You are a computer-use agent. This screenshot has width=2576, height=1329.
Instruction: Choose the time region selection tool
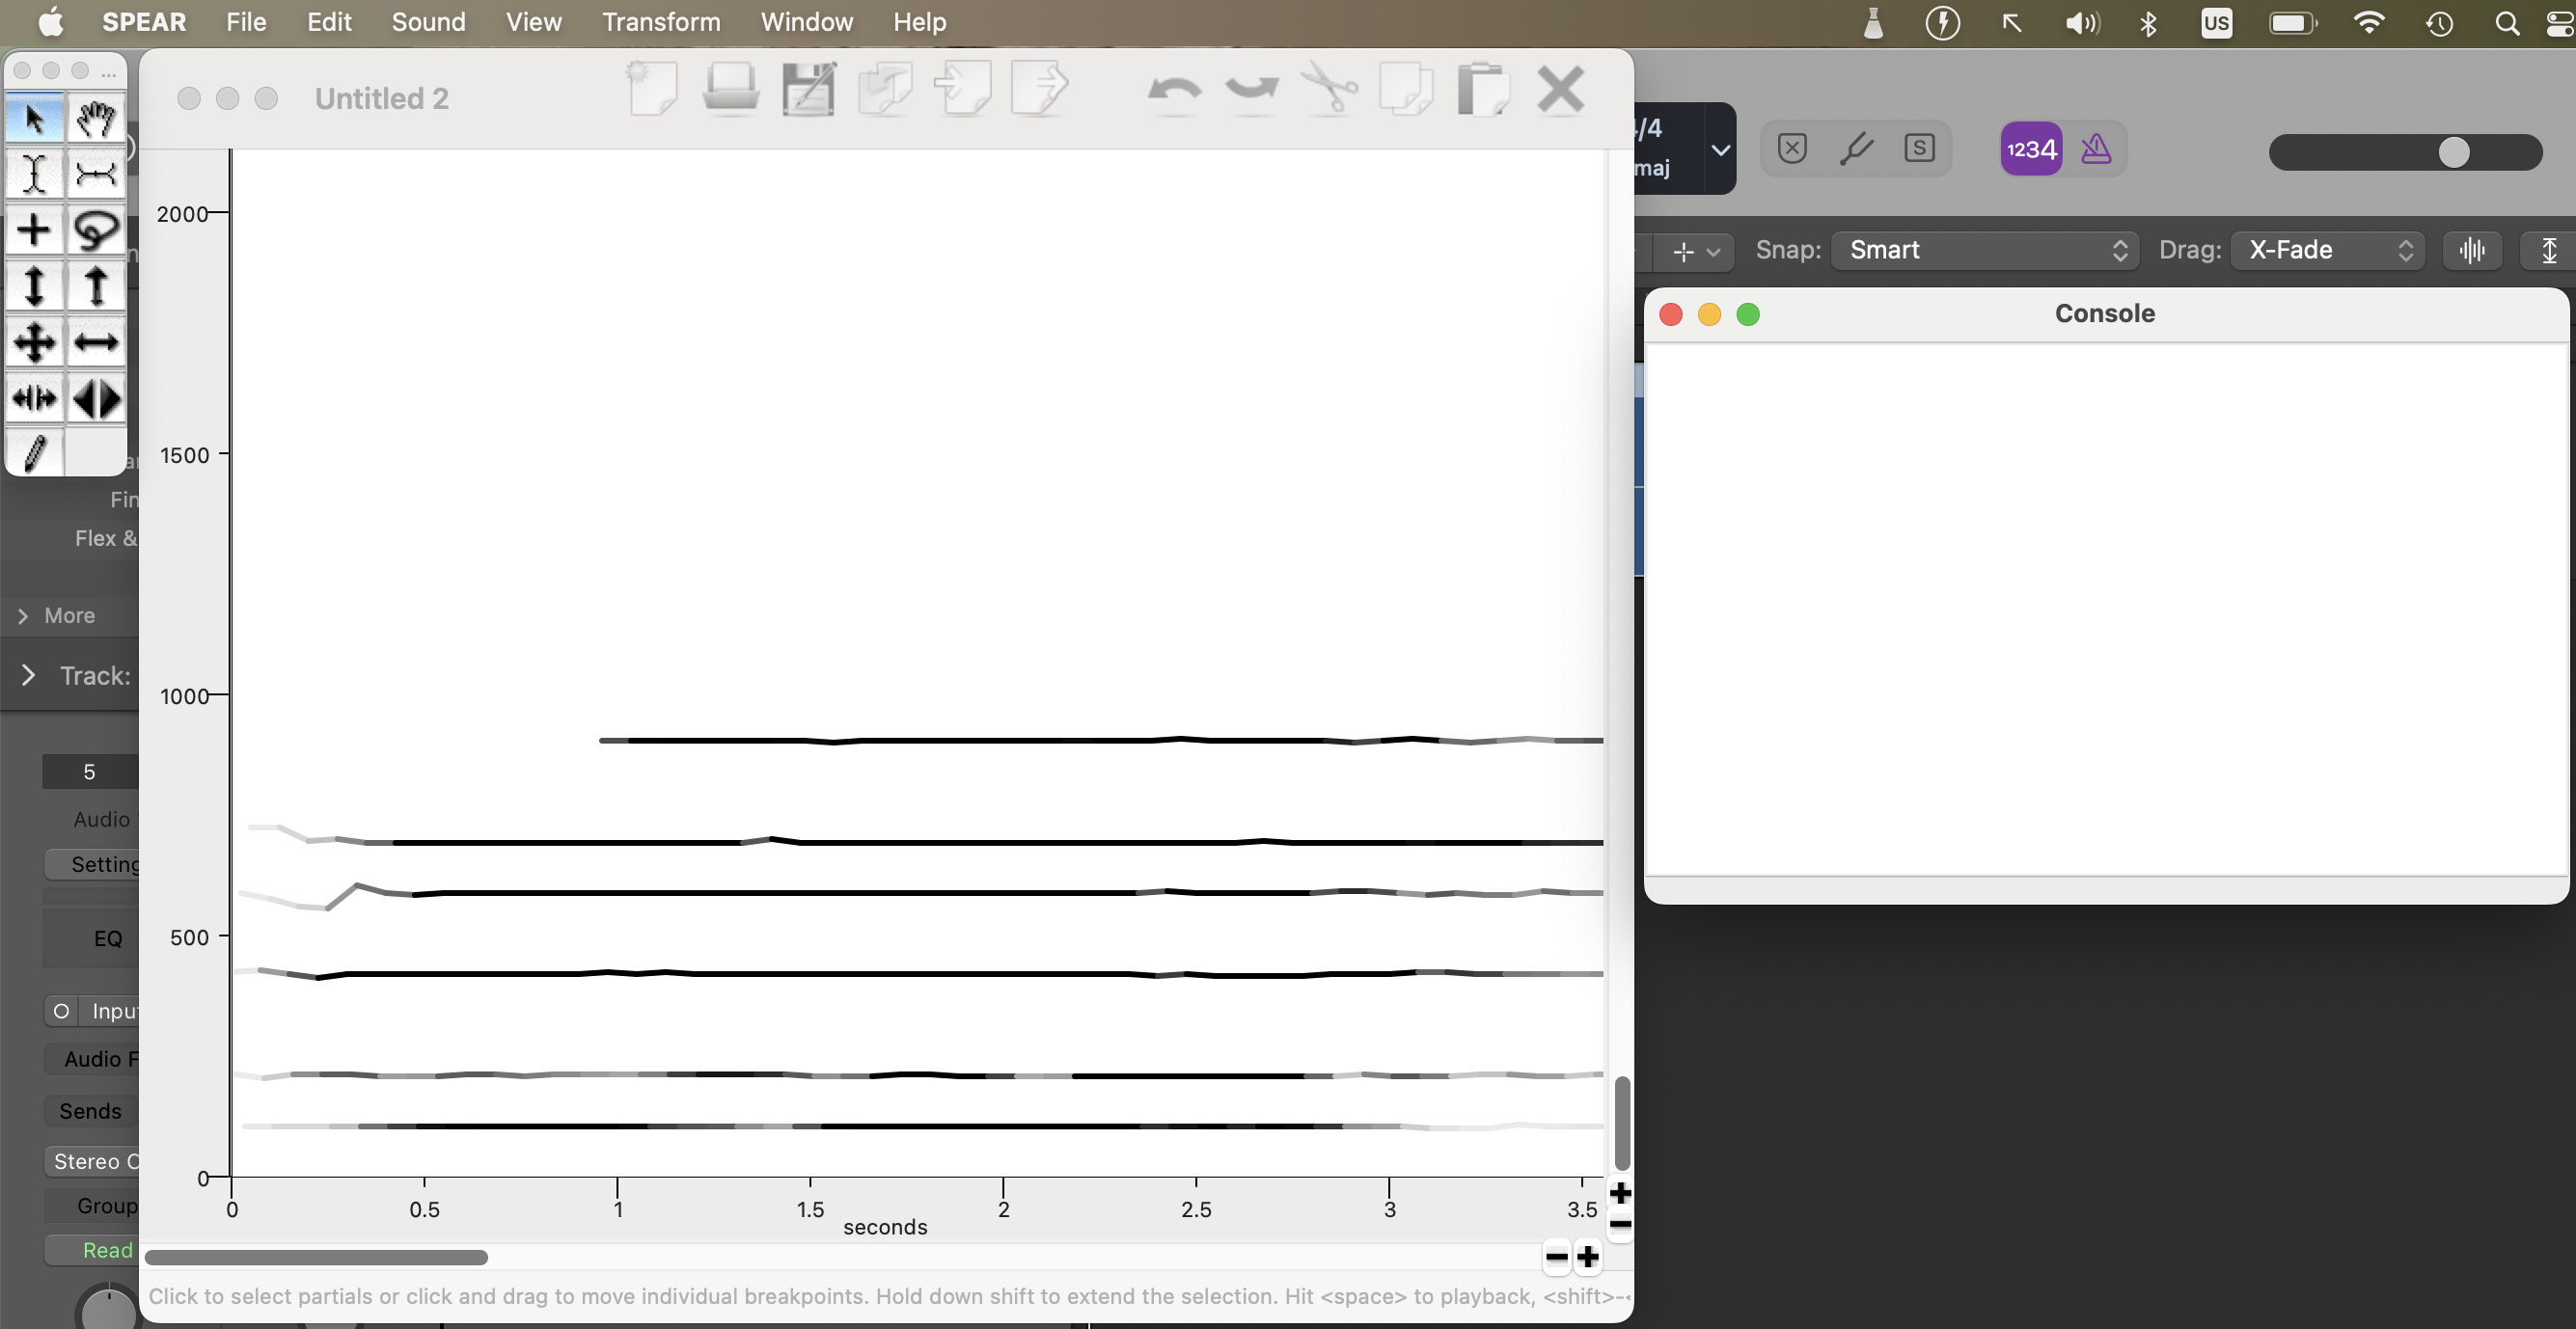click(34, 175)
